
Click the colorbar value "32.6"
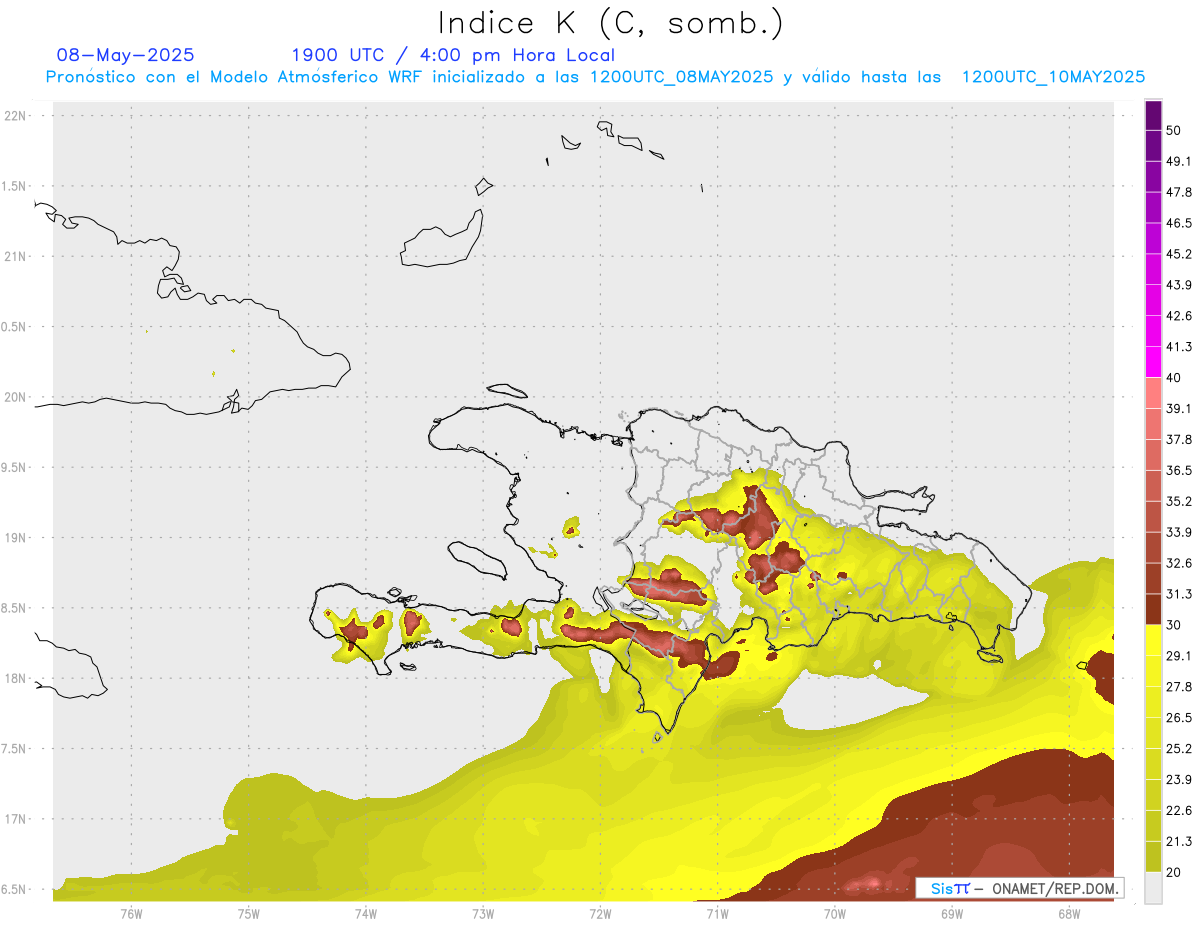click(x=1179, y=564)
